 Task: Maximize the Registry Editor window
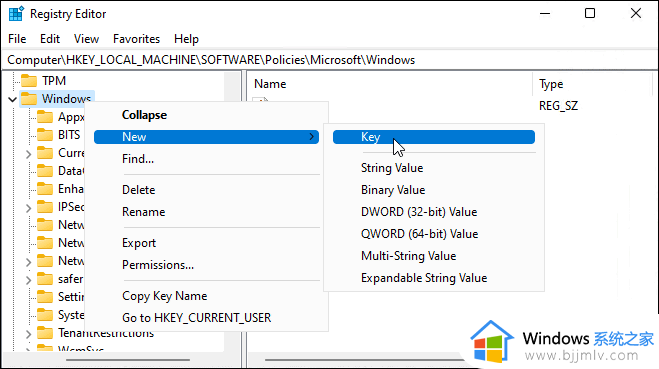tap(590, 13)
